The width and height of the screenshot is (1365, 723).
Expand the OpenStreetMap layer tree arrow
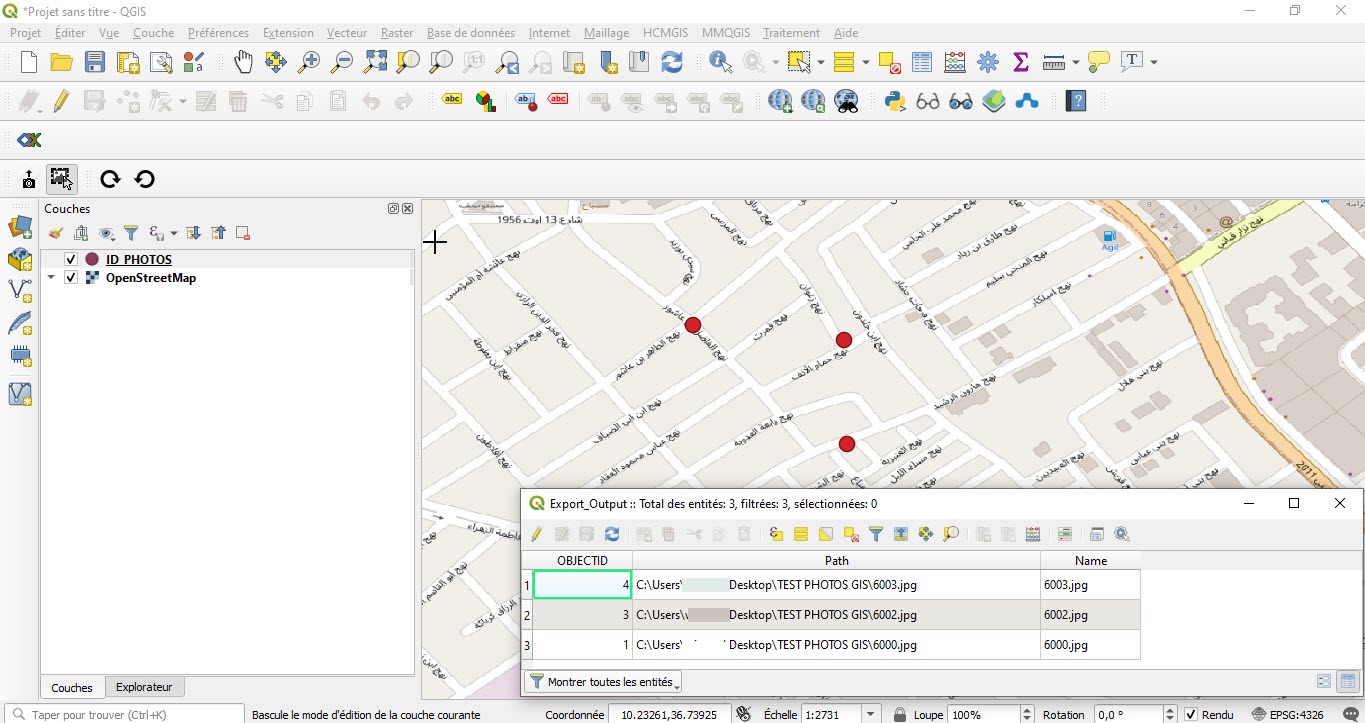point(51,278)
